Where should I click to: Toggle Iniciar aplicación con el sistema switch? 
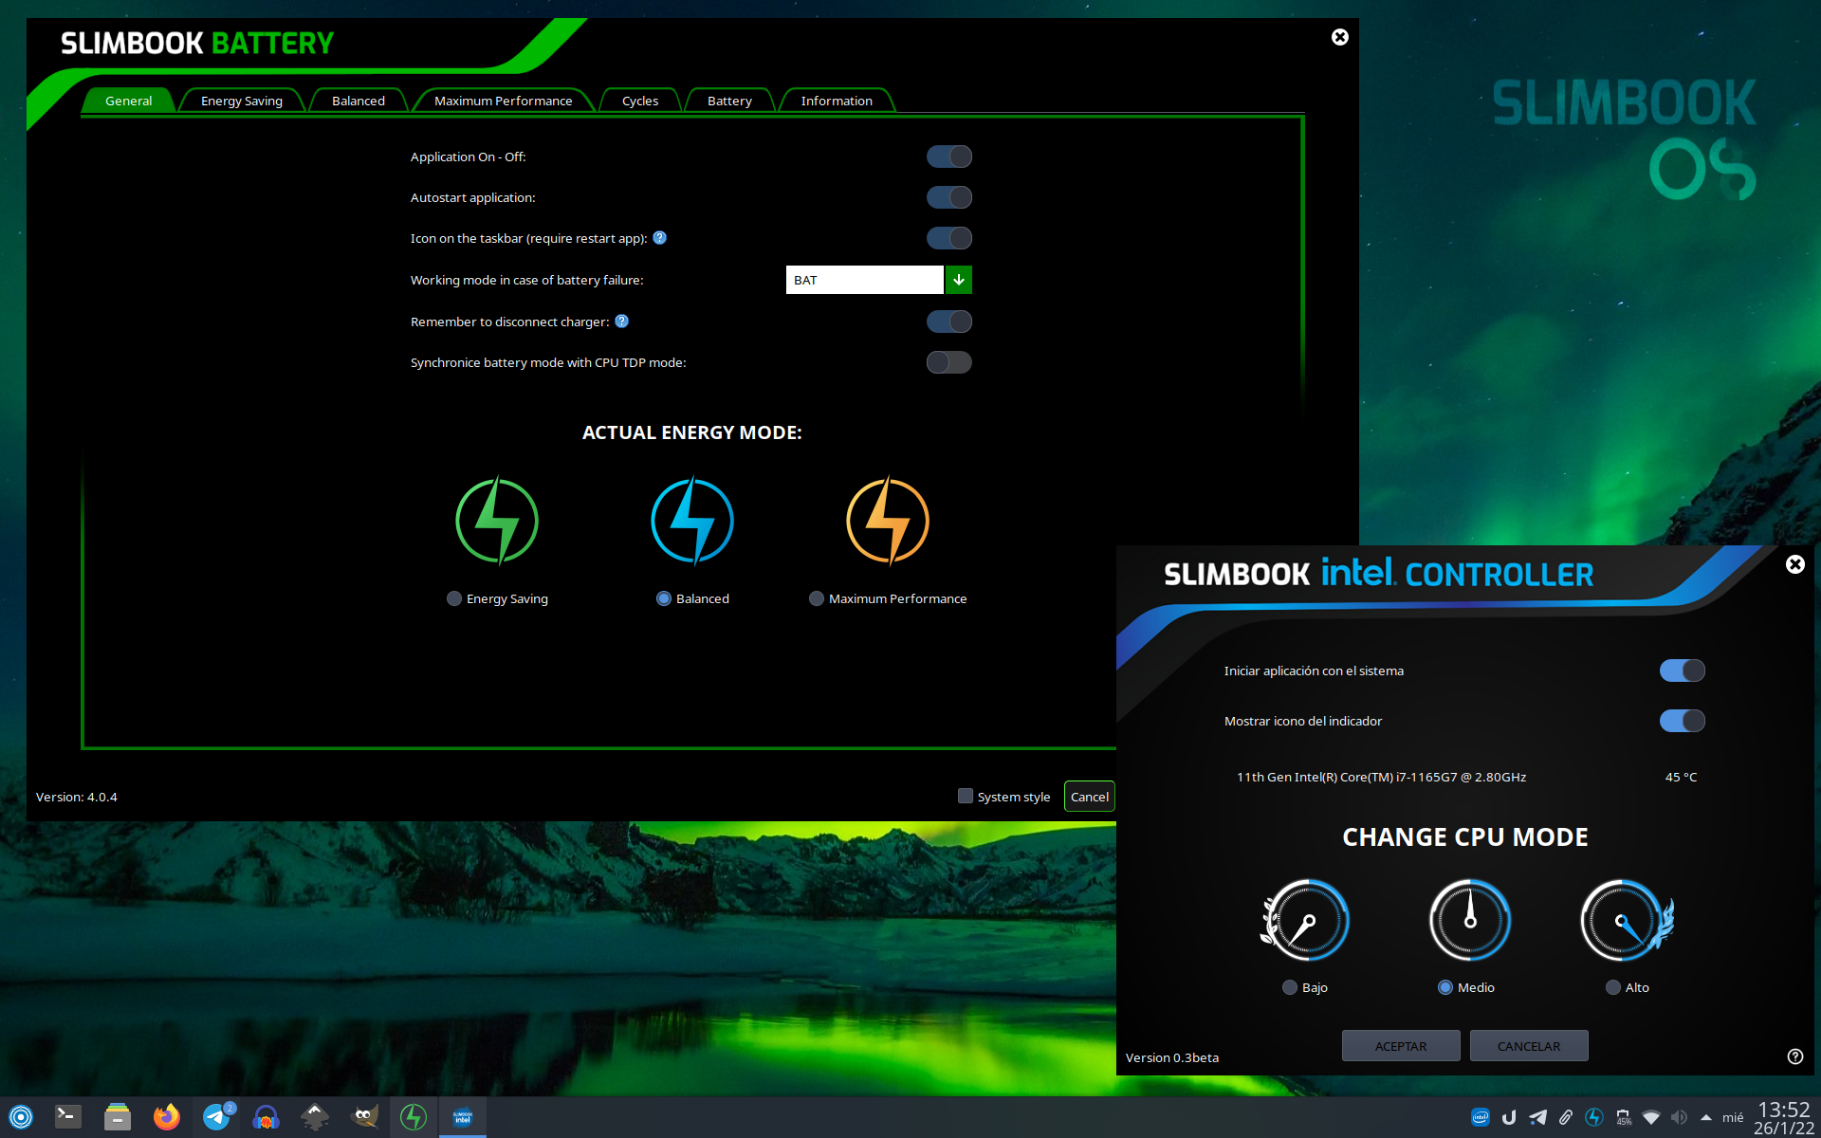click(x=1682, y=670)
